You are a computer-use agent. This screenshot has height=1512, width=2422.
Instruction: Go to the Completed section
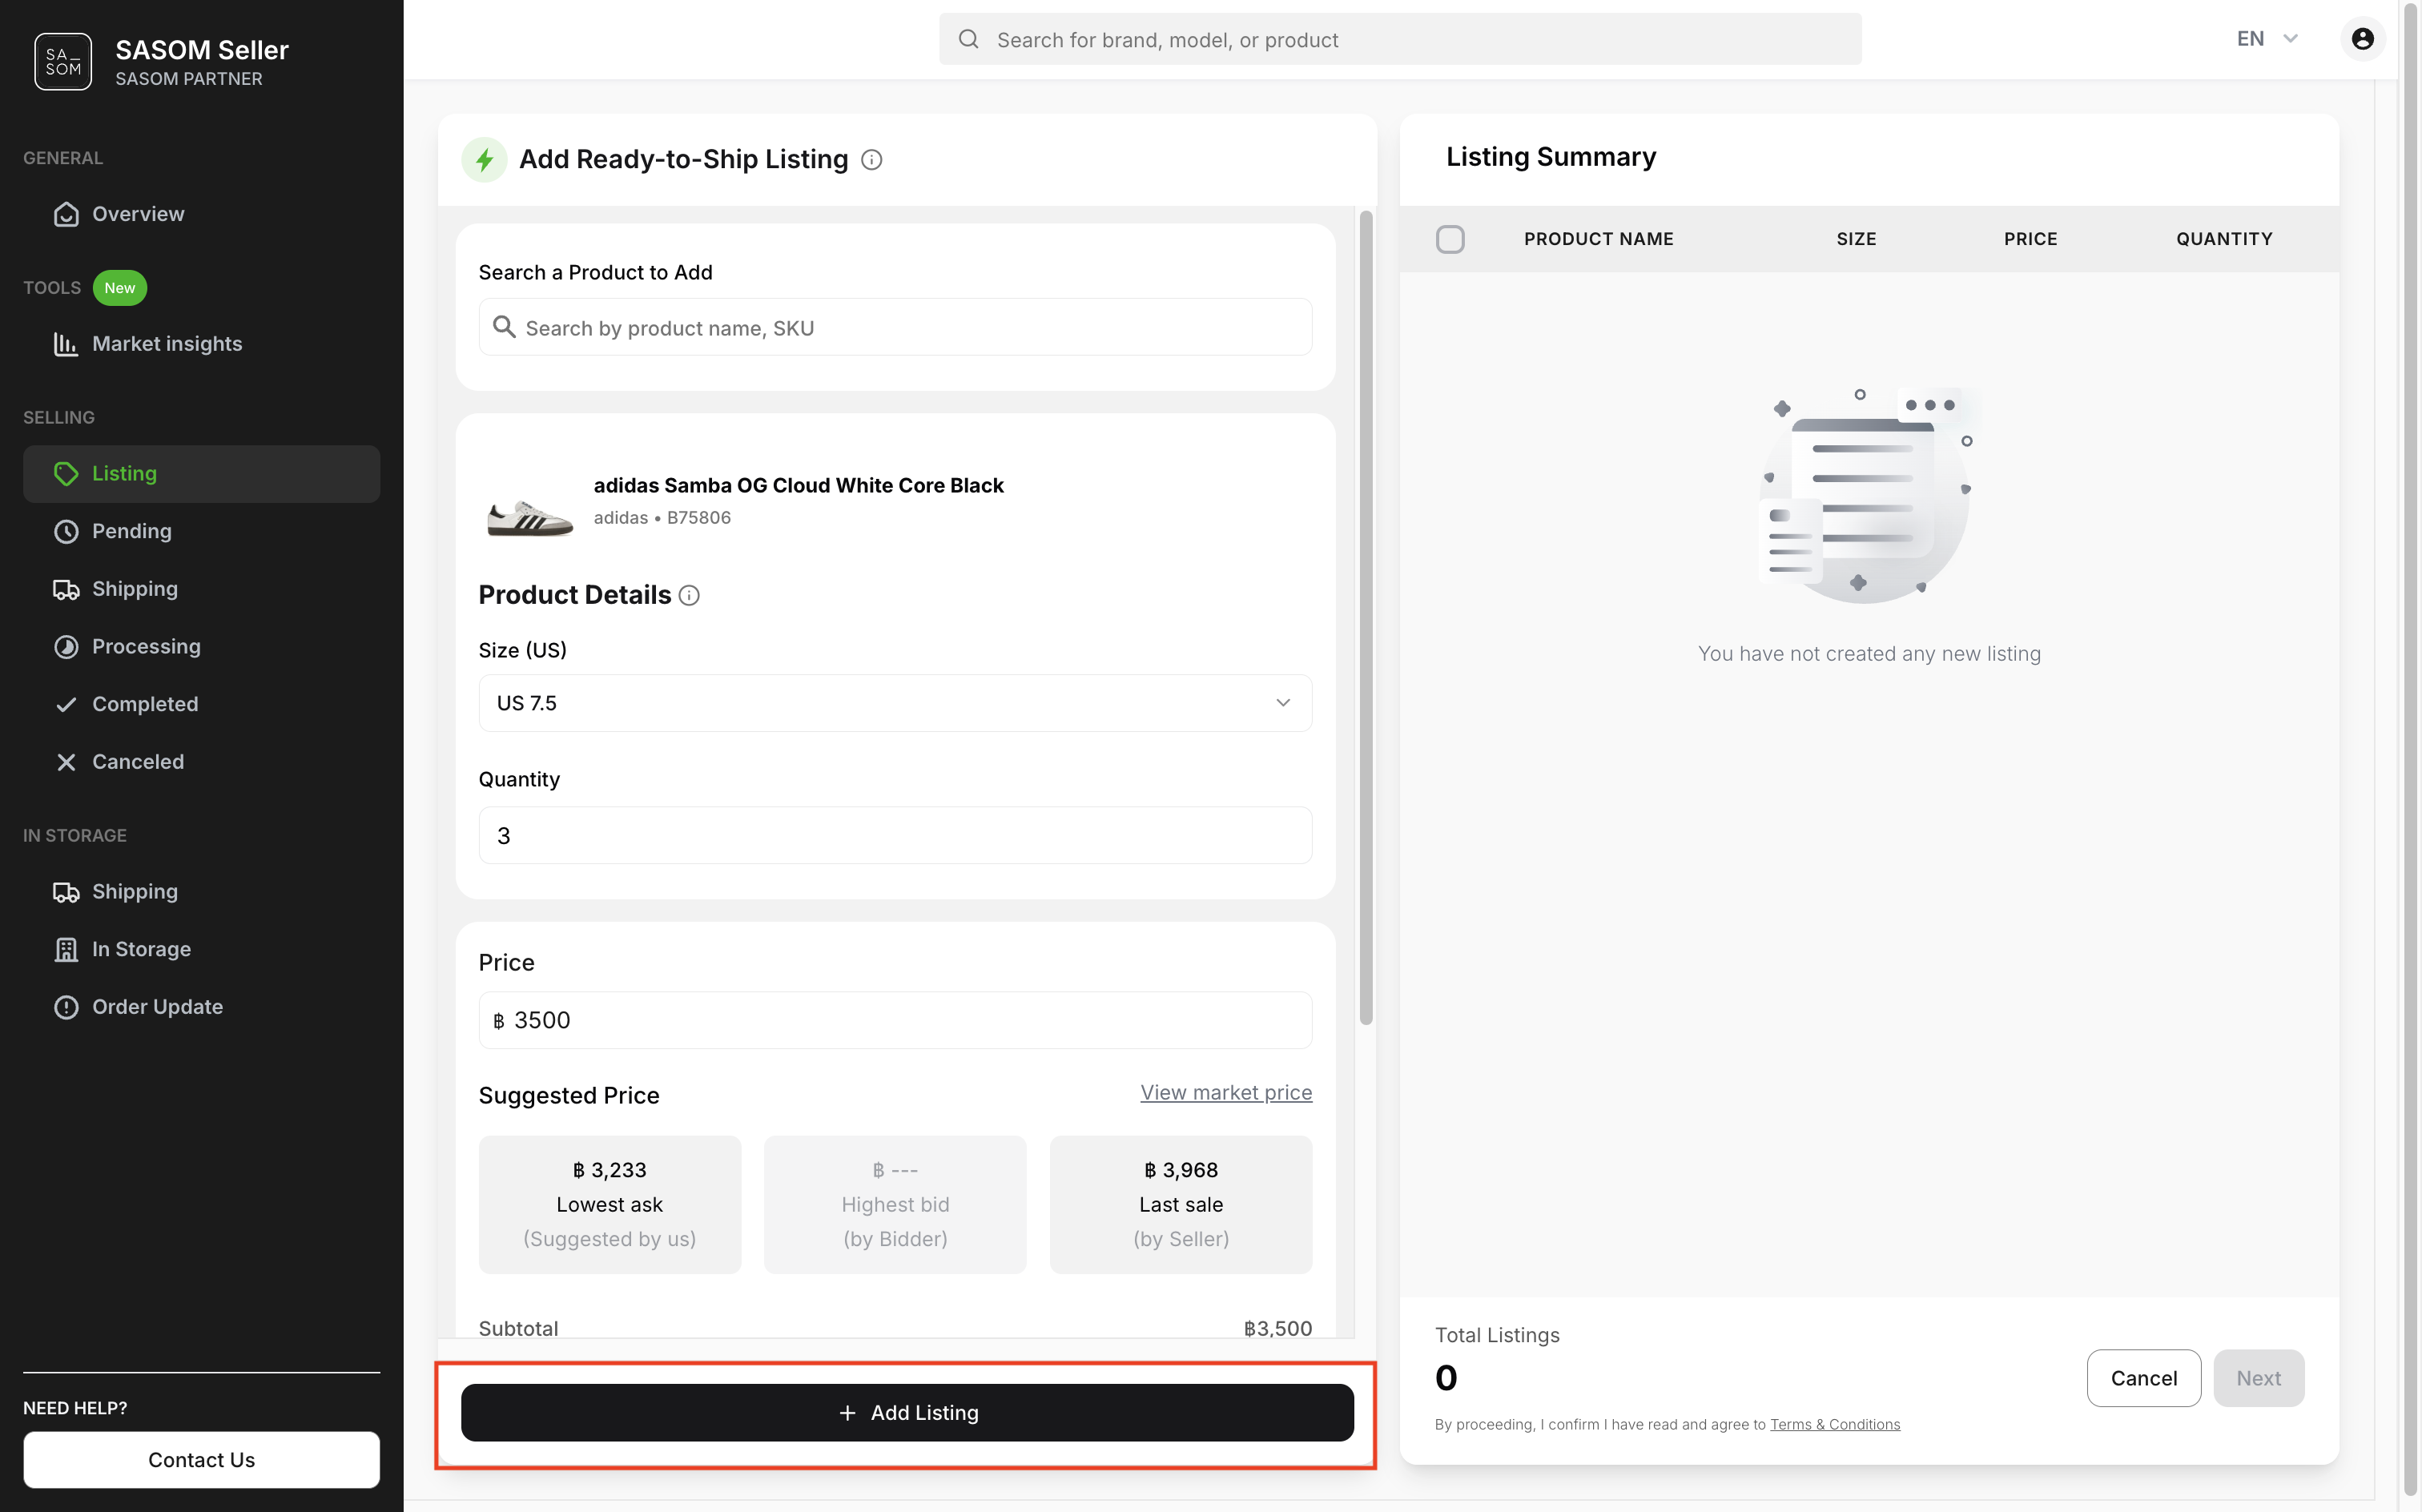(144, 704)
